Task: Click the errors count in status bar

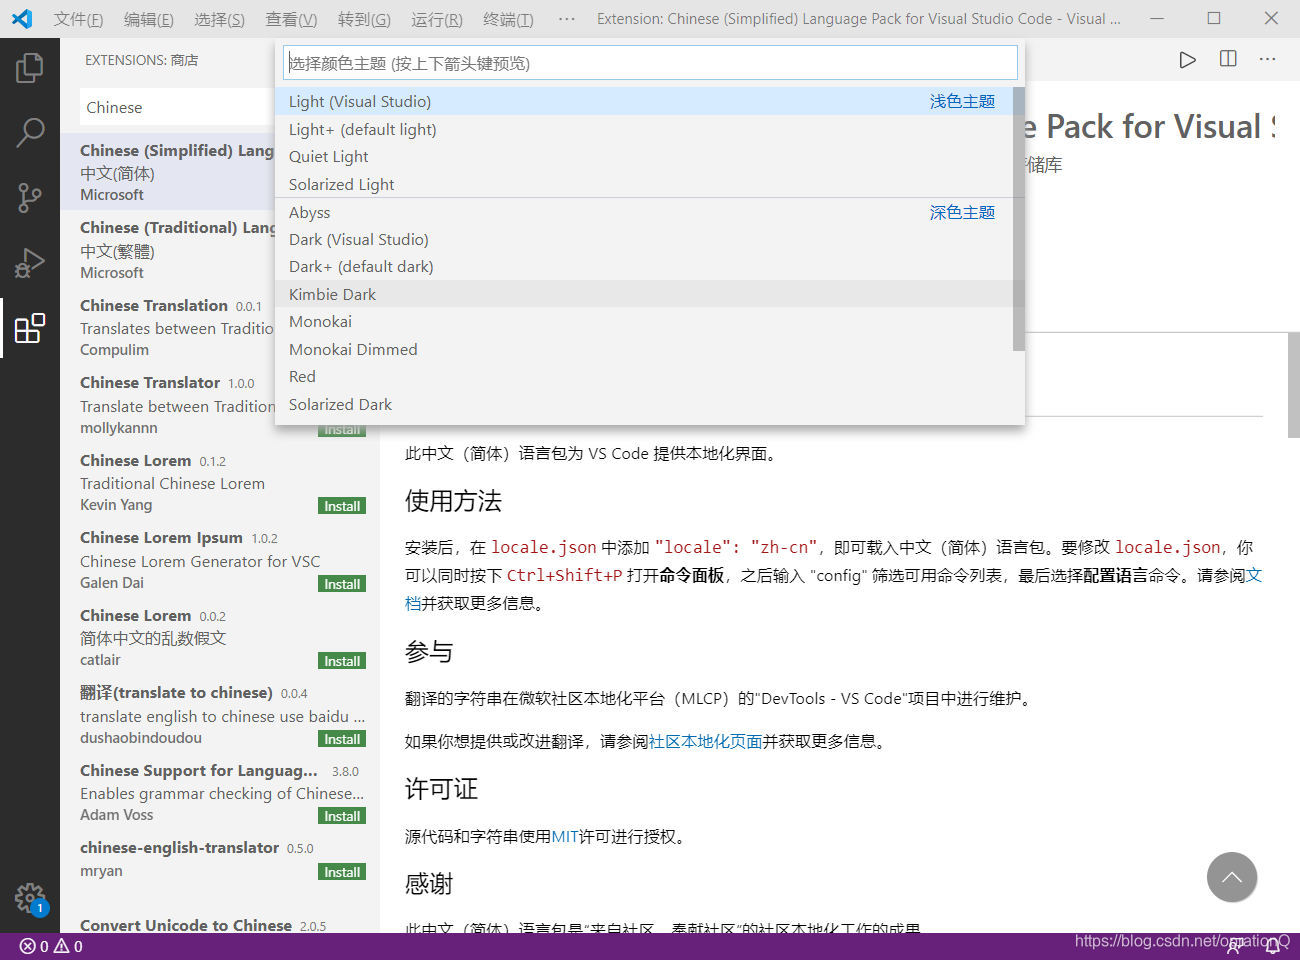Action: [x=34, y=946]
